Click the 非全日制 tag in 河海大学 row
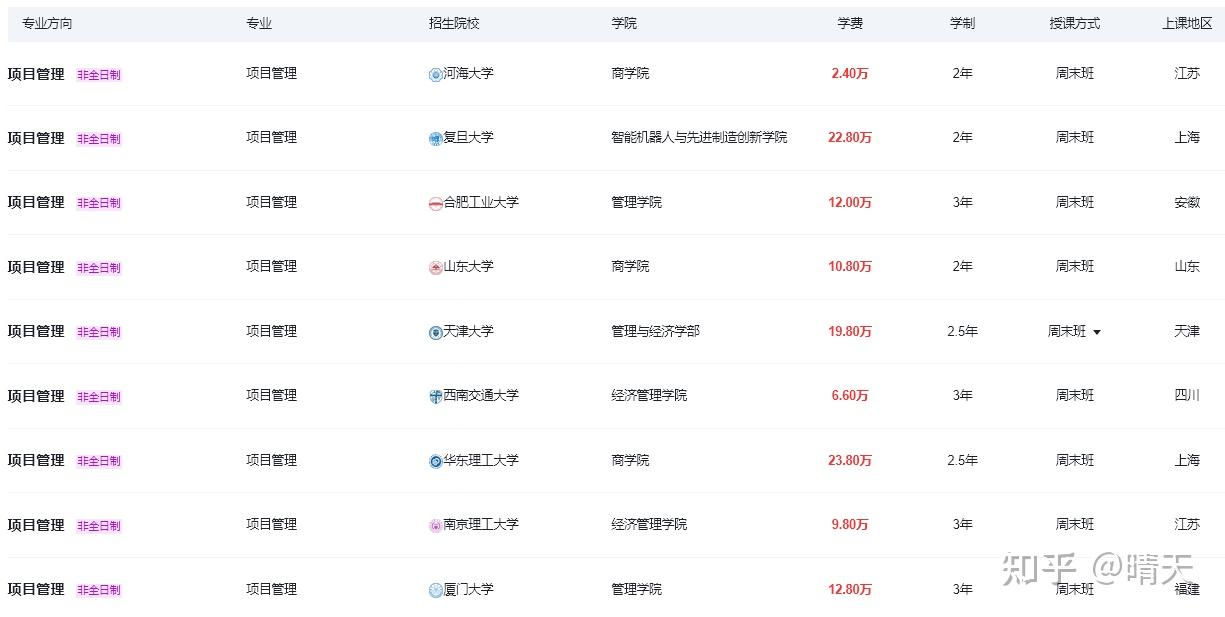 (x=99, y=75)
